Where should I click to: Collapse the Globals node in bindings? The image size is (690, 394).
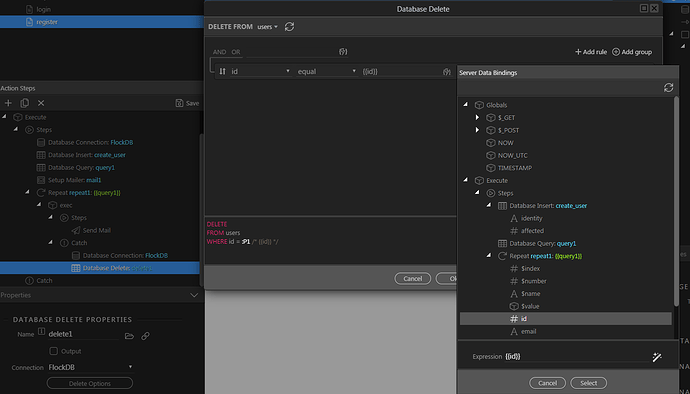[x=466, y=105]
